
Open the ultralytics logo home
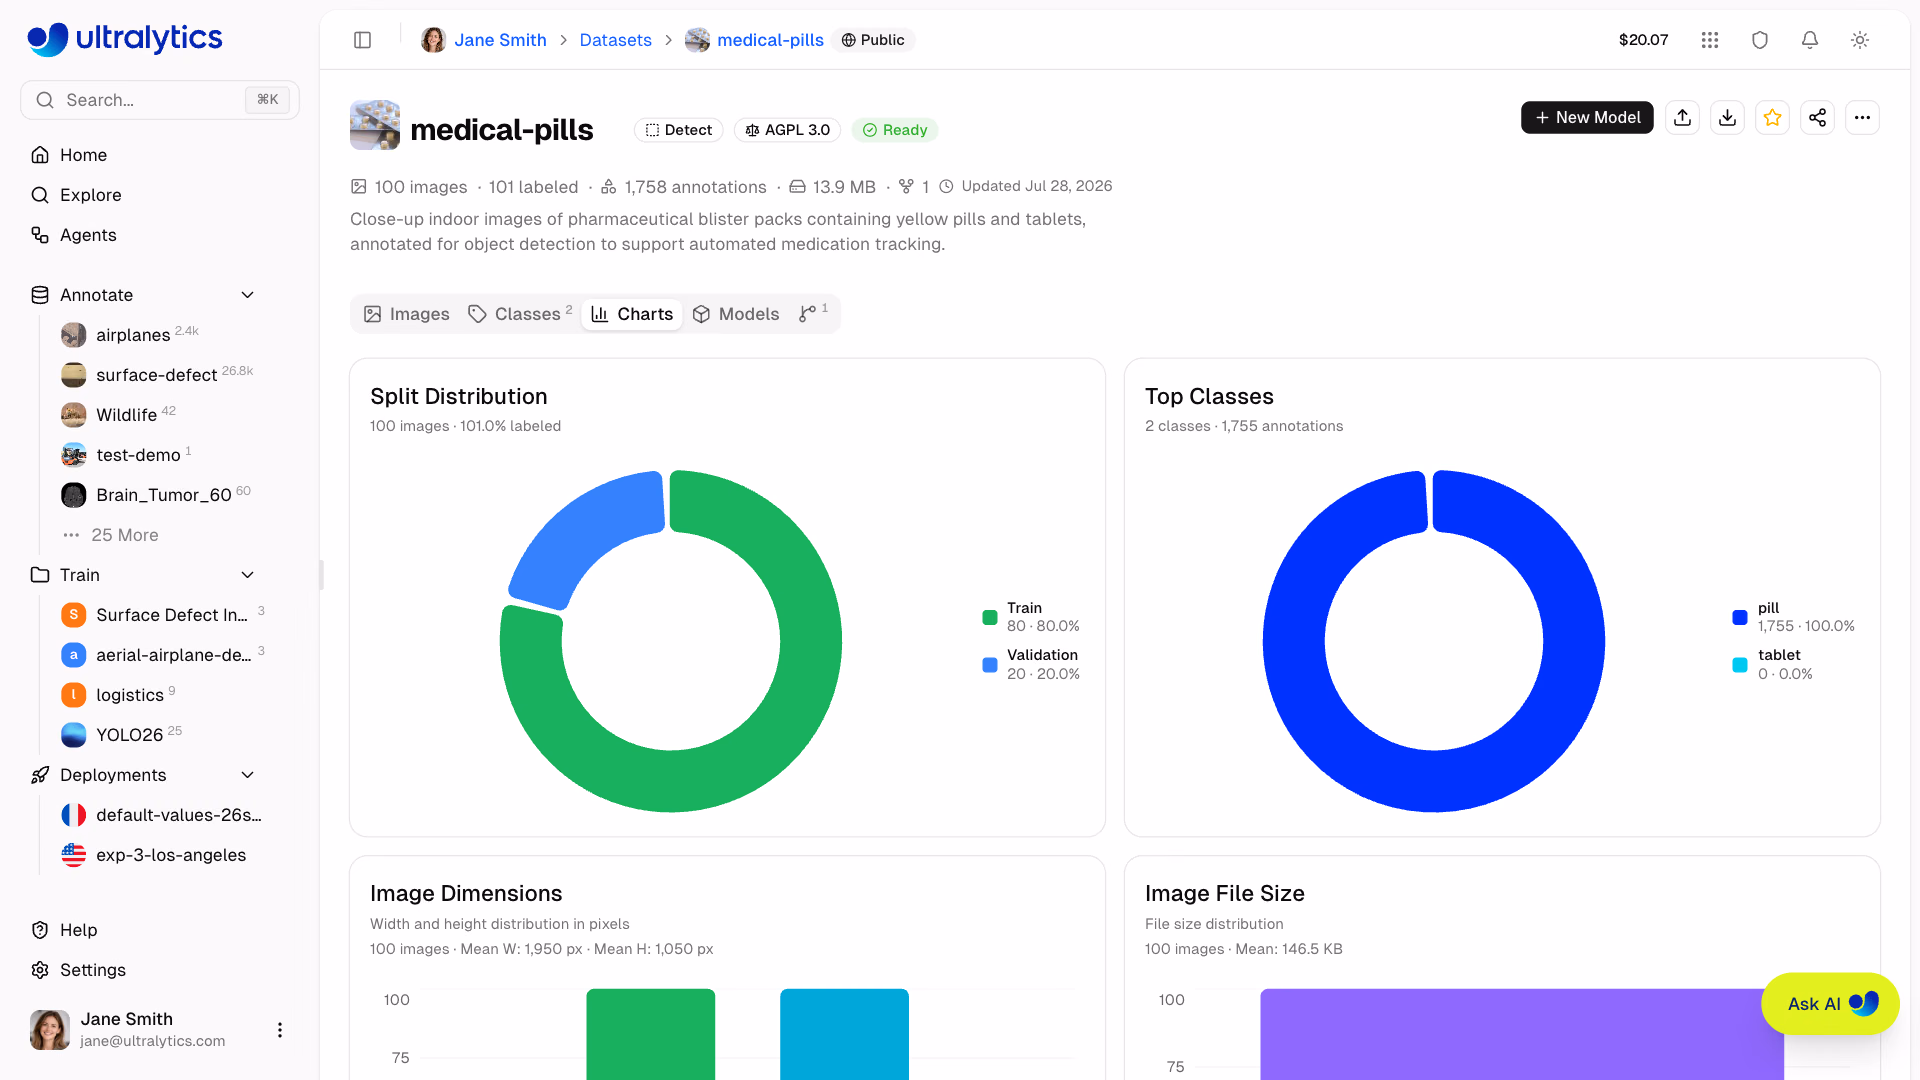(125, 39)
